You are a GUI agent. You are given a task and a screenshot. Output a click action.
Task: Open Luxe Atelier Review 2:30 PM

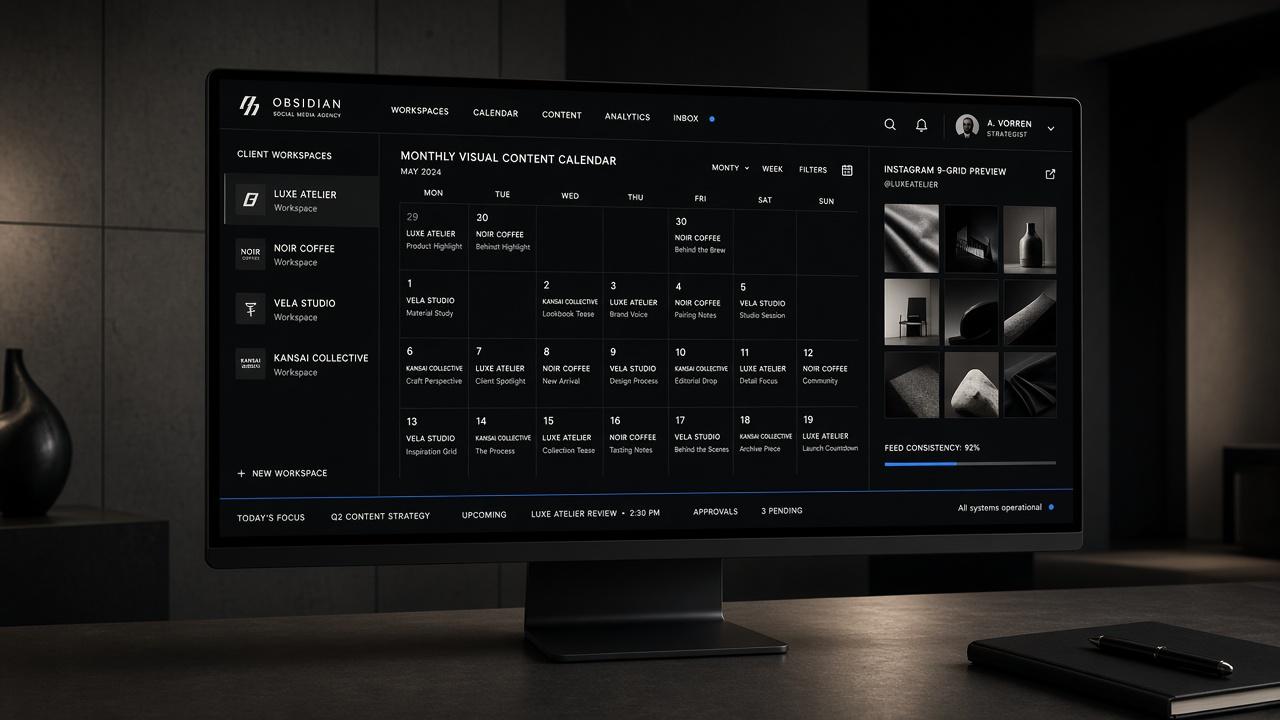pos(595,513)
